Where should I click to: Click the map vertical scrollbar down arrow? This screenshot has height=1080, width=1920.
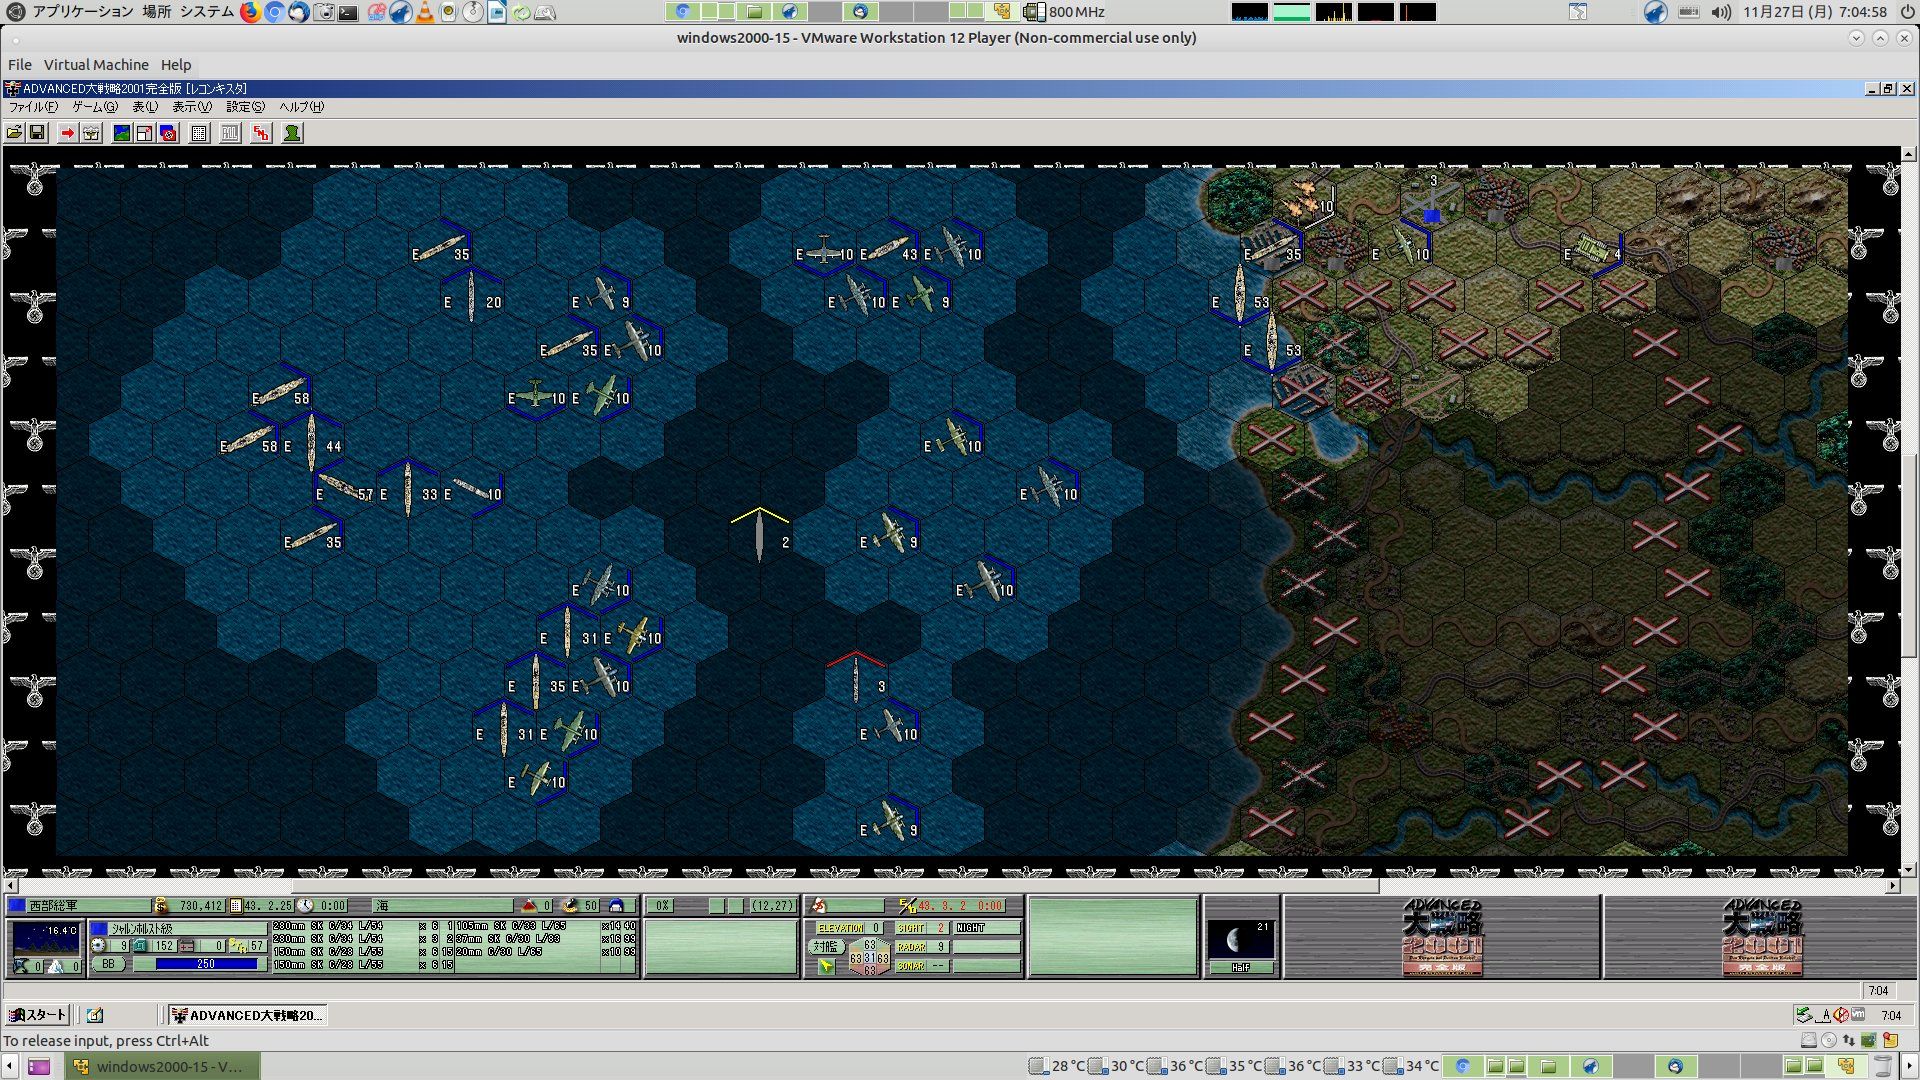[1909, 870]
